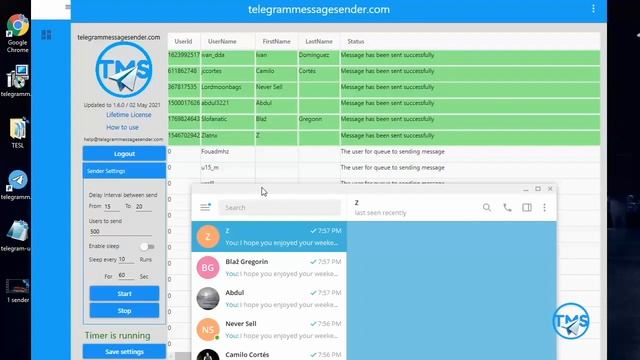The width and height of the screenshot is (640, 360).
Task: Click the NS orange avatar
Action: point(208,329)
